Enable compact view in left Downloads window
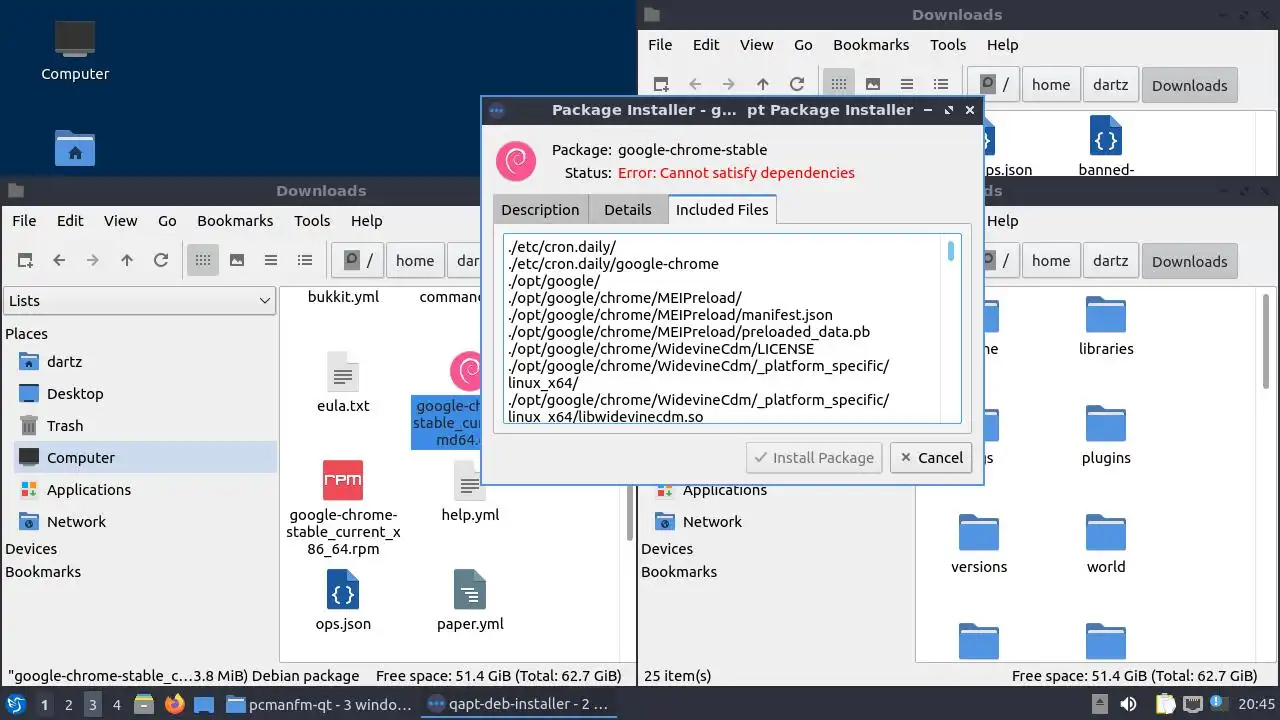The height and width of the screenshot is (720, 1280). click(x=271, y=260)
